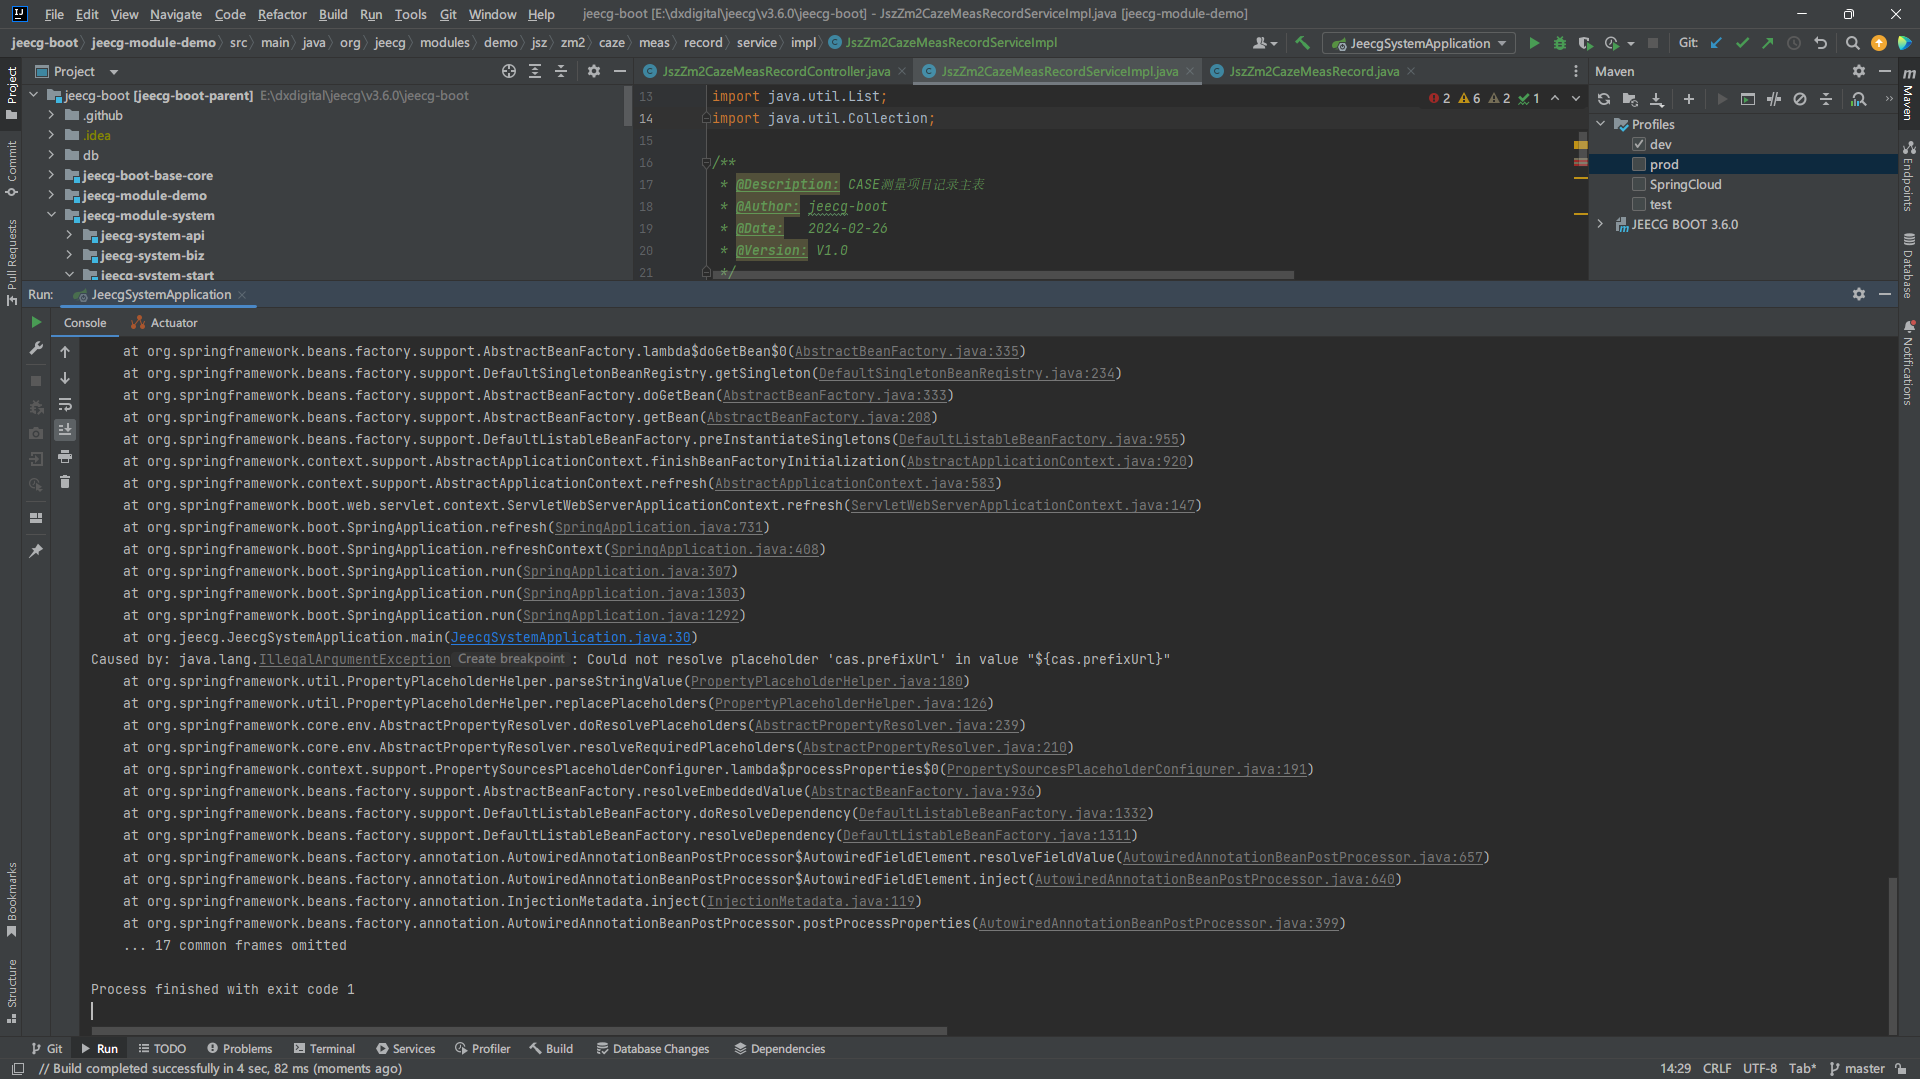
Task: Click editor horizontal scrollbar
Action: (x=1003, y=274)
